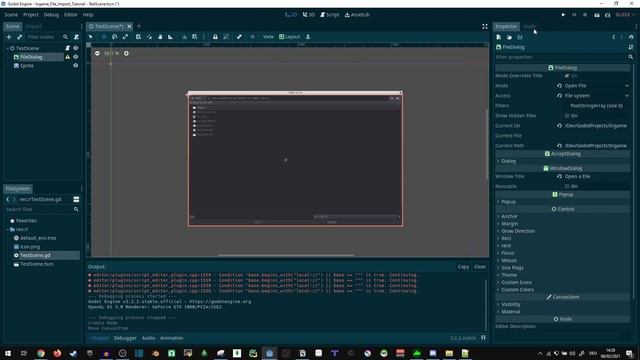
Task: Toggle visibility of Sprite node
Action: [x=76, y=66]
